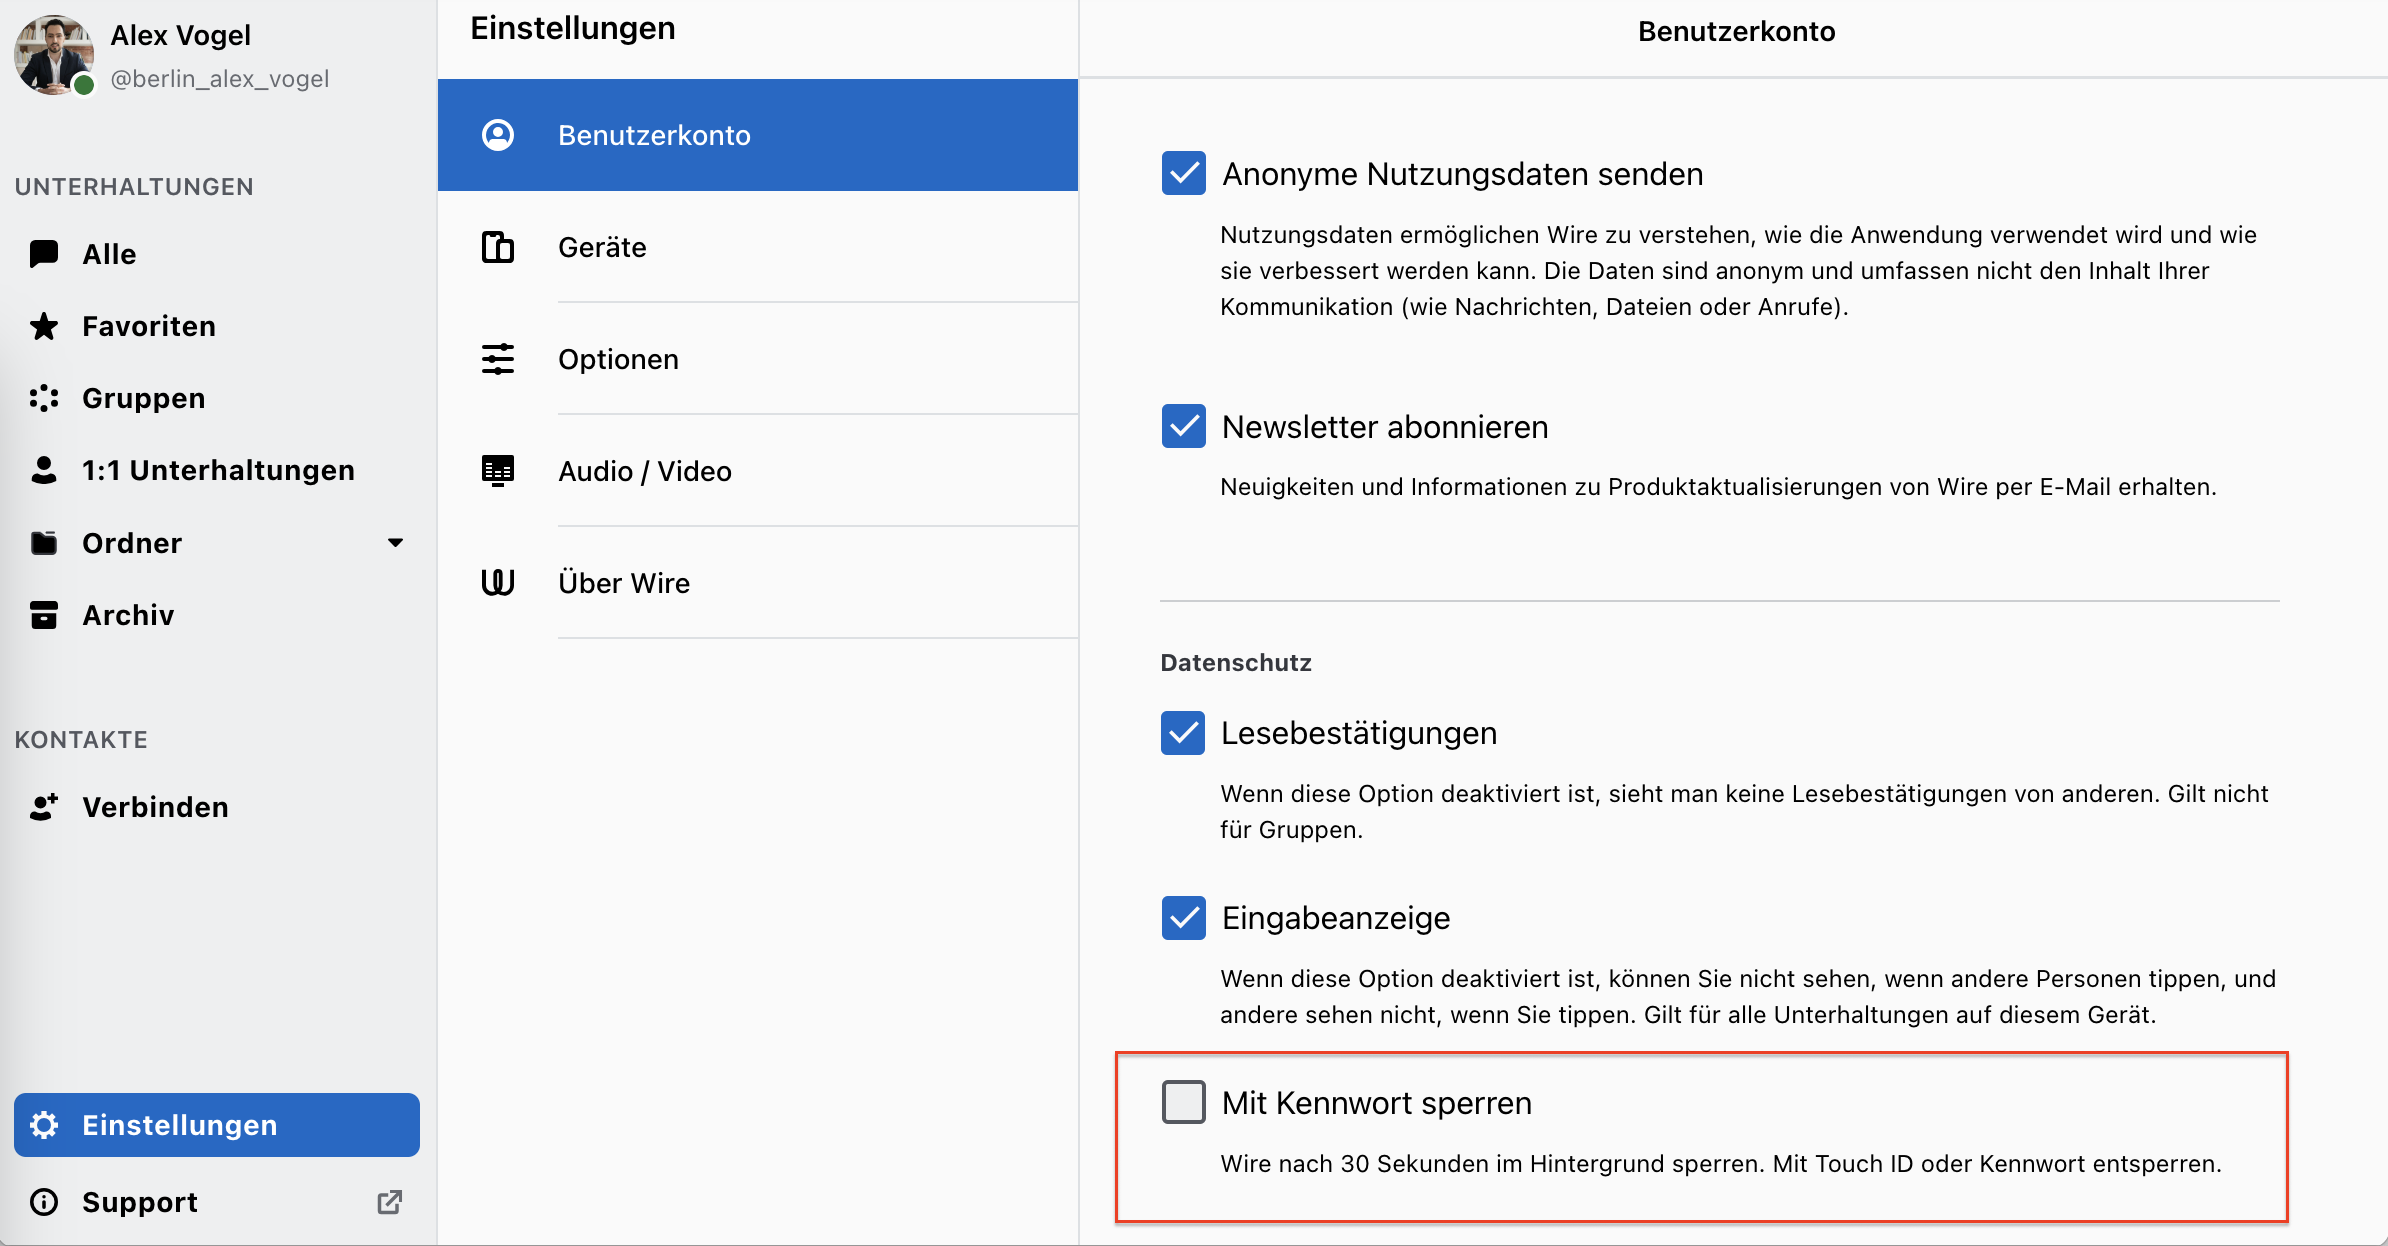Viewport: 2388px width, 1246px height.
Task: Disable the Eingabeanzeige checkbox
Action: pyautogui.click(x=1184, y=918)
